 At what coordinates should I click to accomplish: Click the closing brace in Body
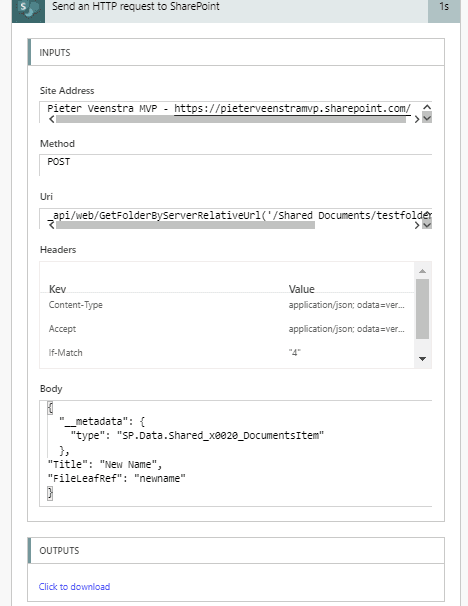pyautogui.click(x=50, y=493)
